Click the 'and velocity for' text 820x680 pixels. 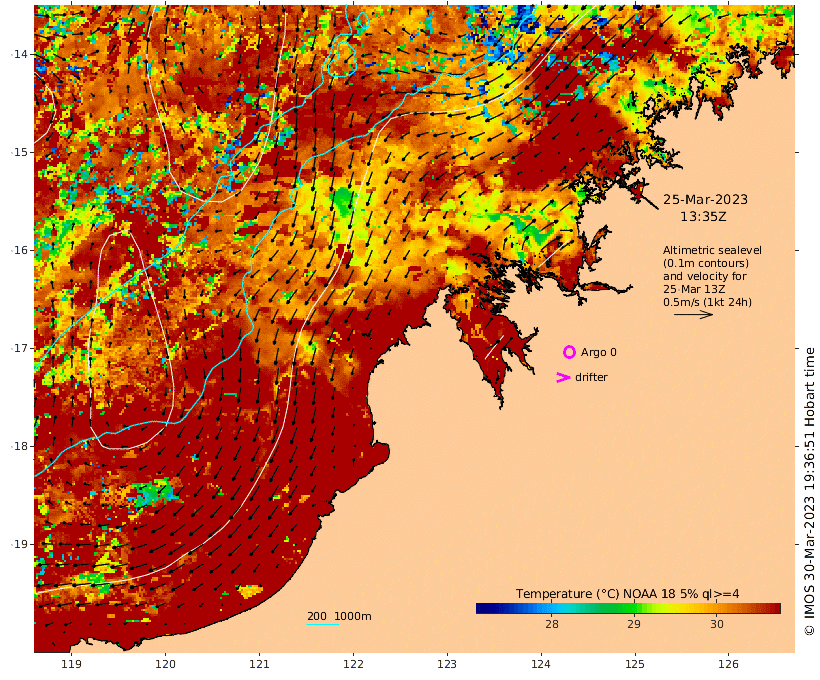point(705,276)
